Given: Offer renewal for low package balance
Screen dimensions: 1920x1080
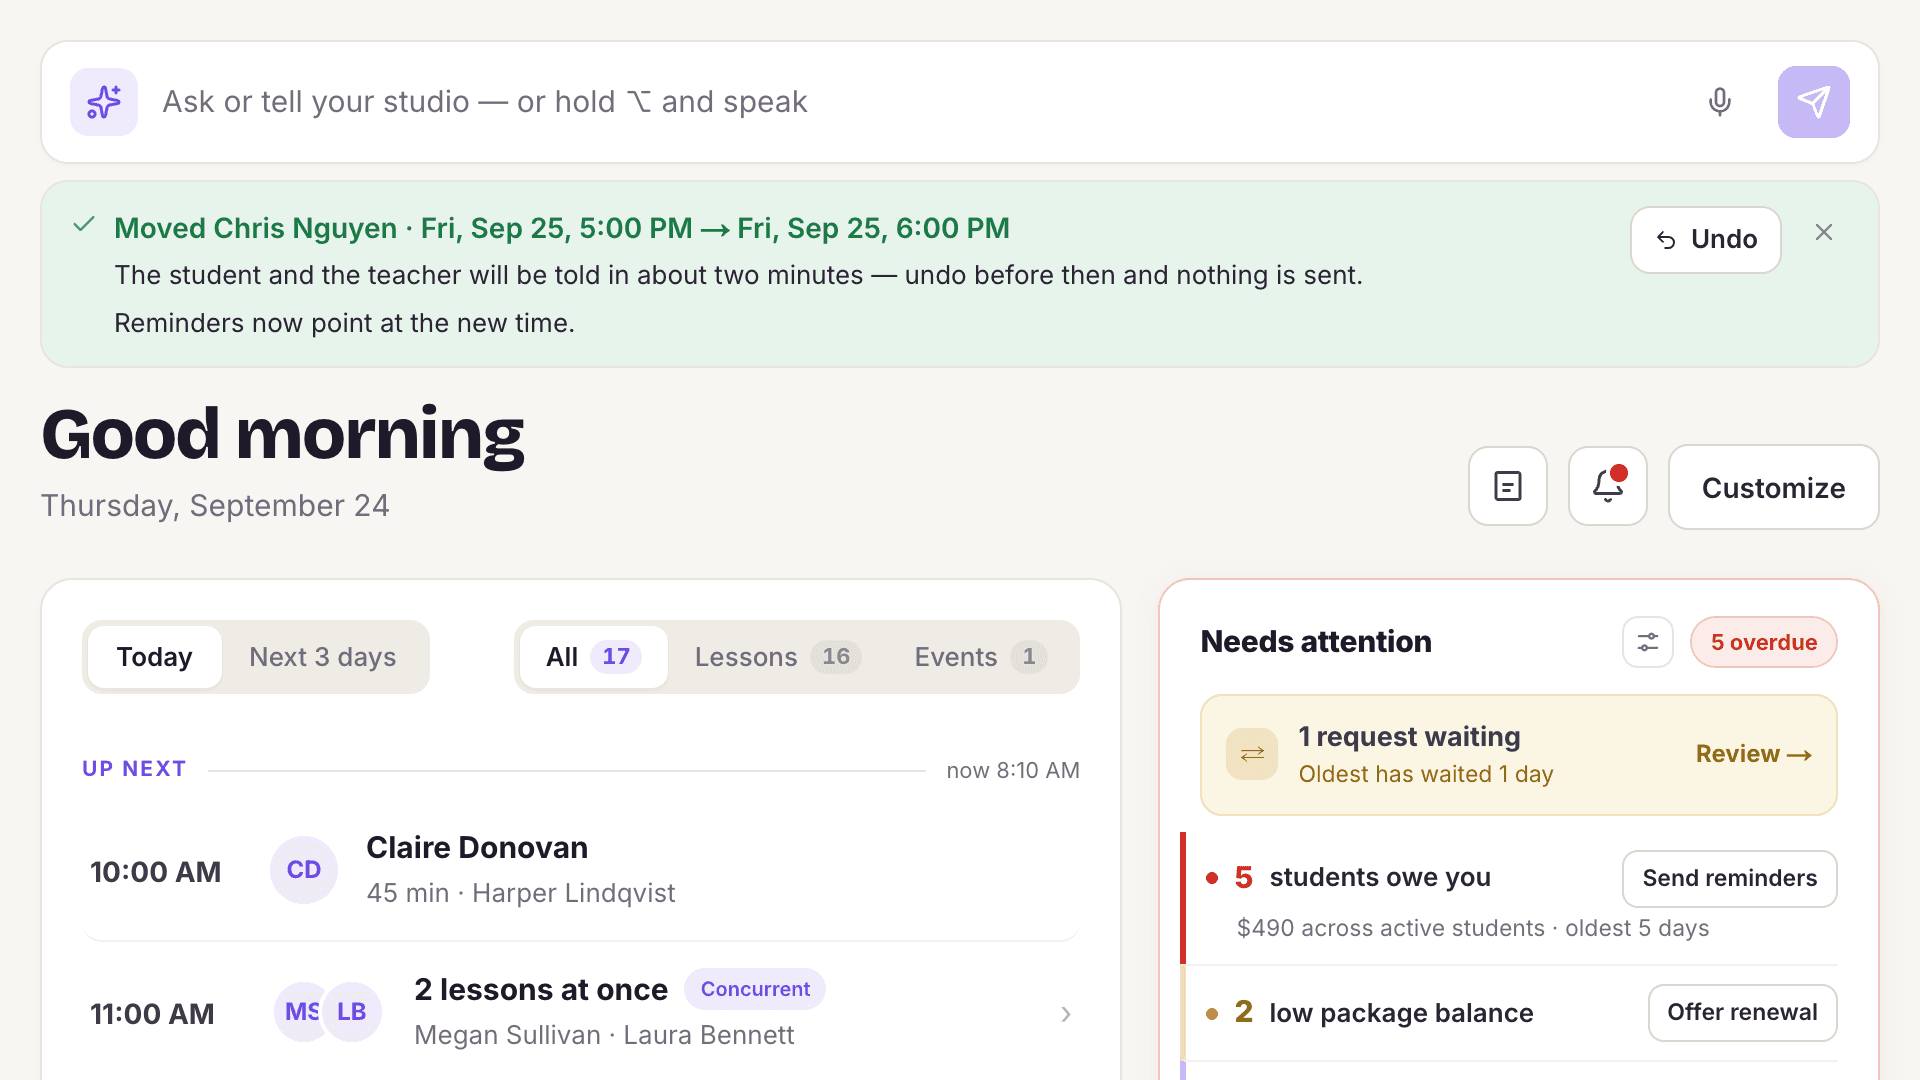Looking at the screenshot, I should point(1743,1013).
